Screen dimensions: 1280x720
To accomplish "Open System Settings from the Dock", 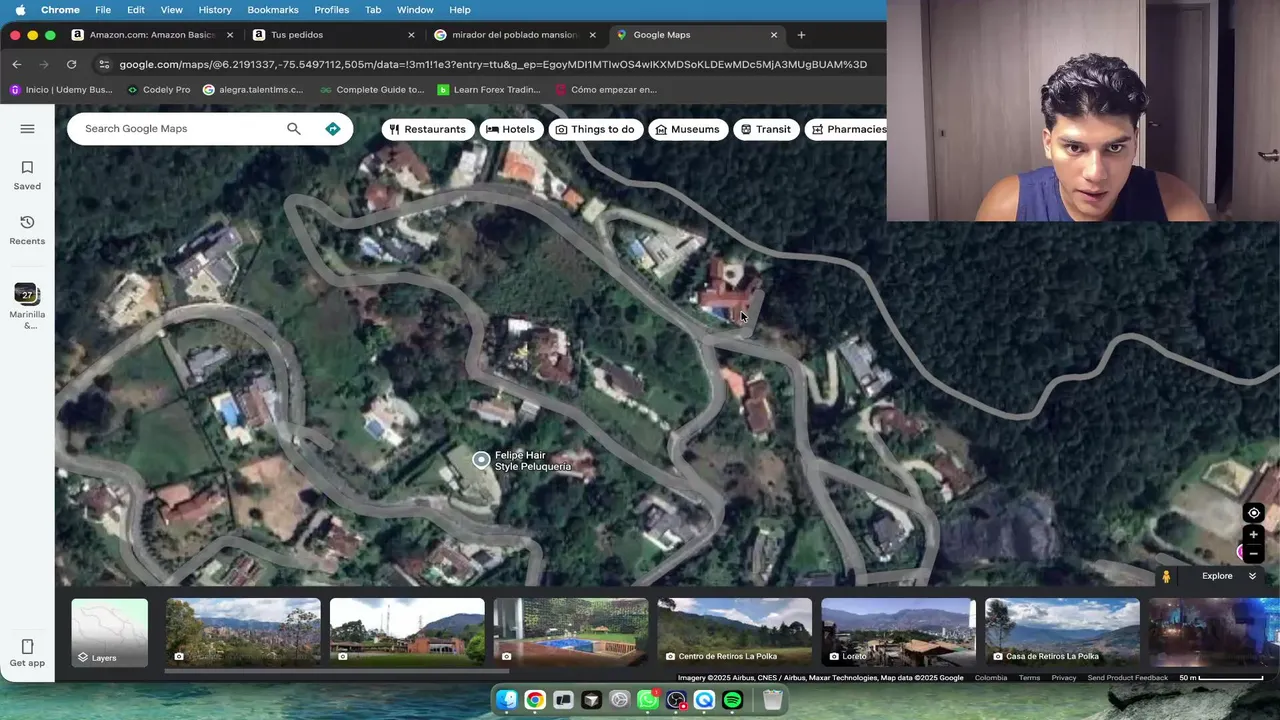I will coord(620,700).
